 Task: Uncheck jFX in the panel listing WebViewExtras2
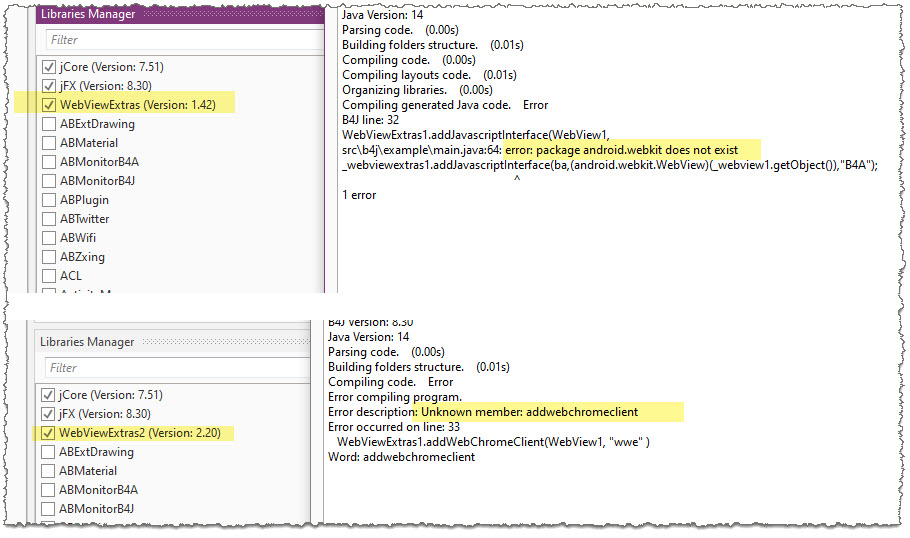48,414
